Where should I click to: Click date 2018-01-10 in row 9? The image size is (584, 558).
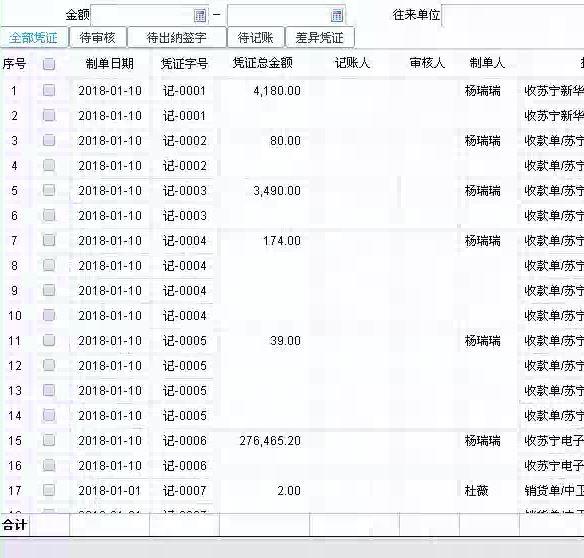click(x=110, y=291)
